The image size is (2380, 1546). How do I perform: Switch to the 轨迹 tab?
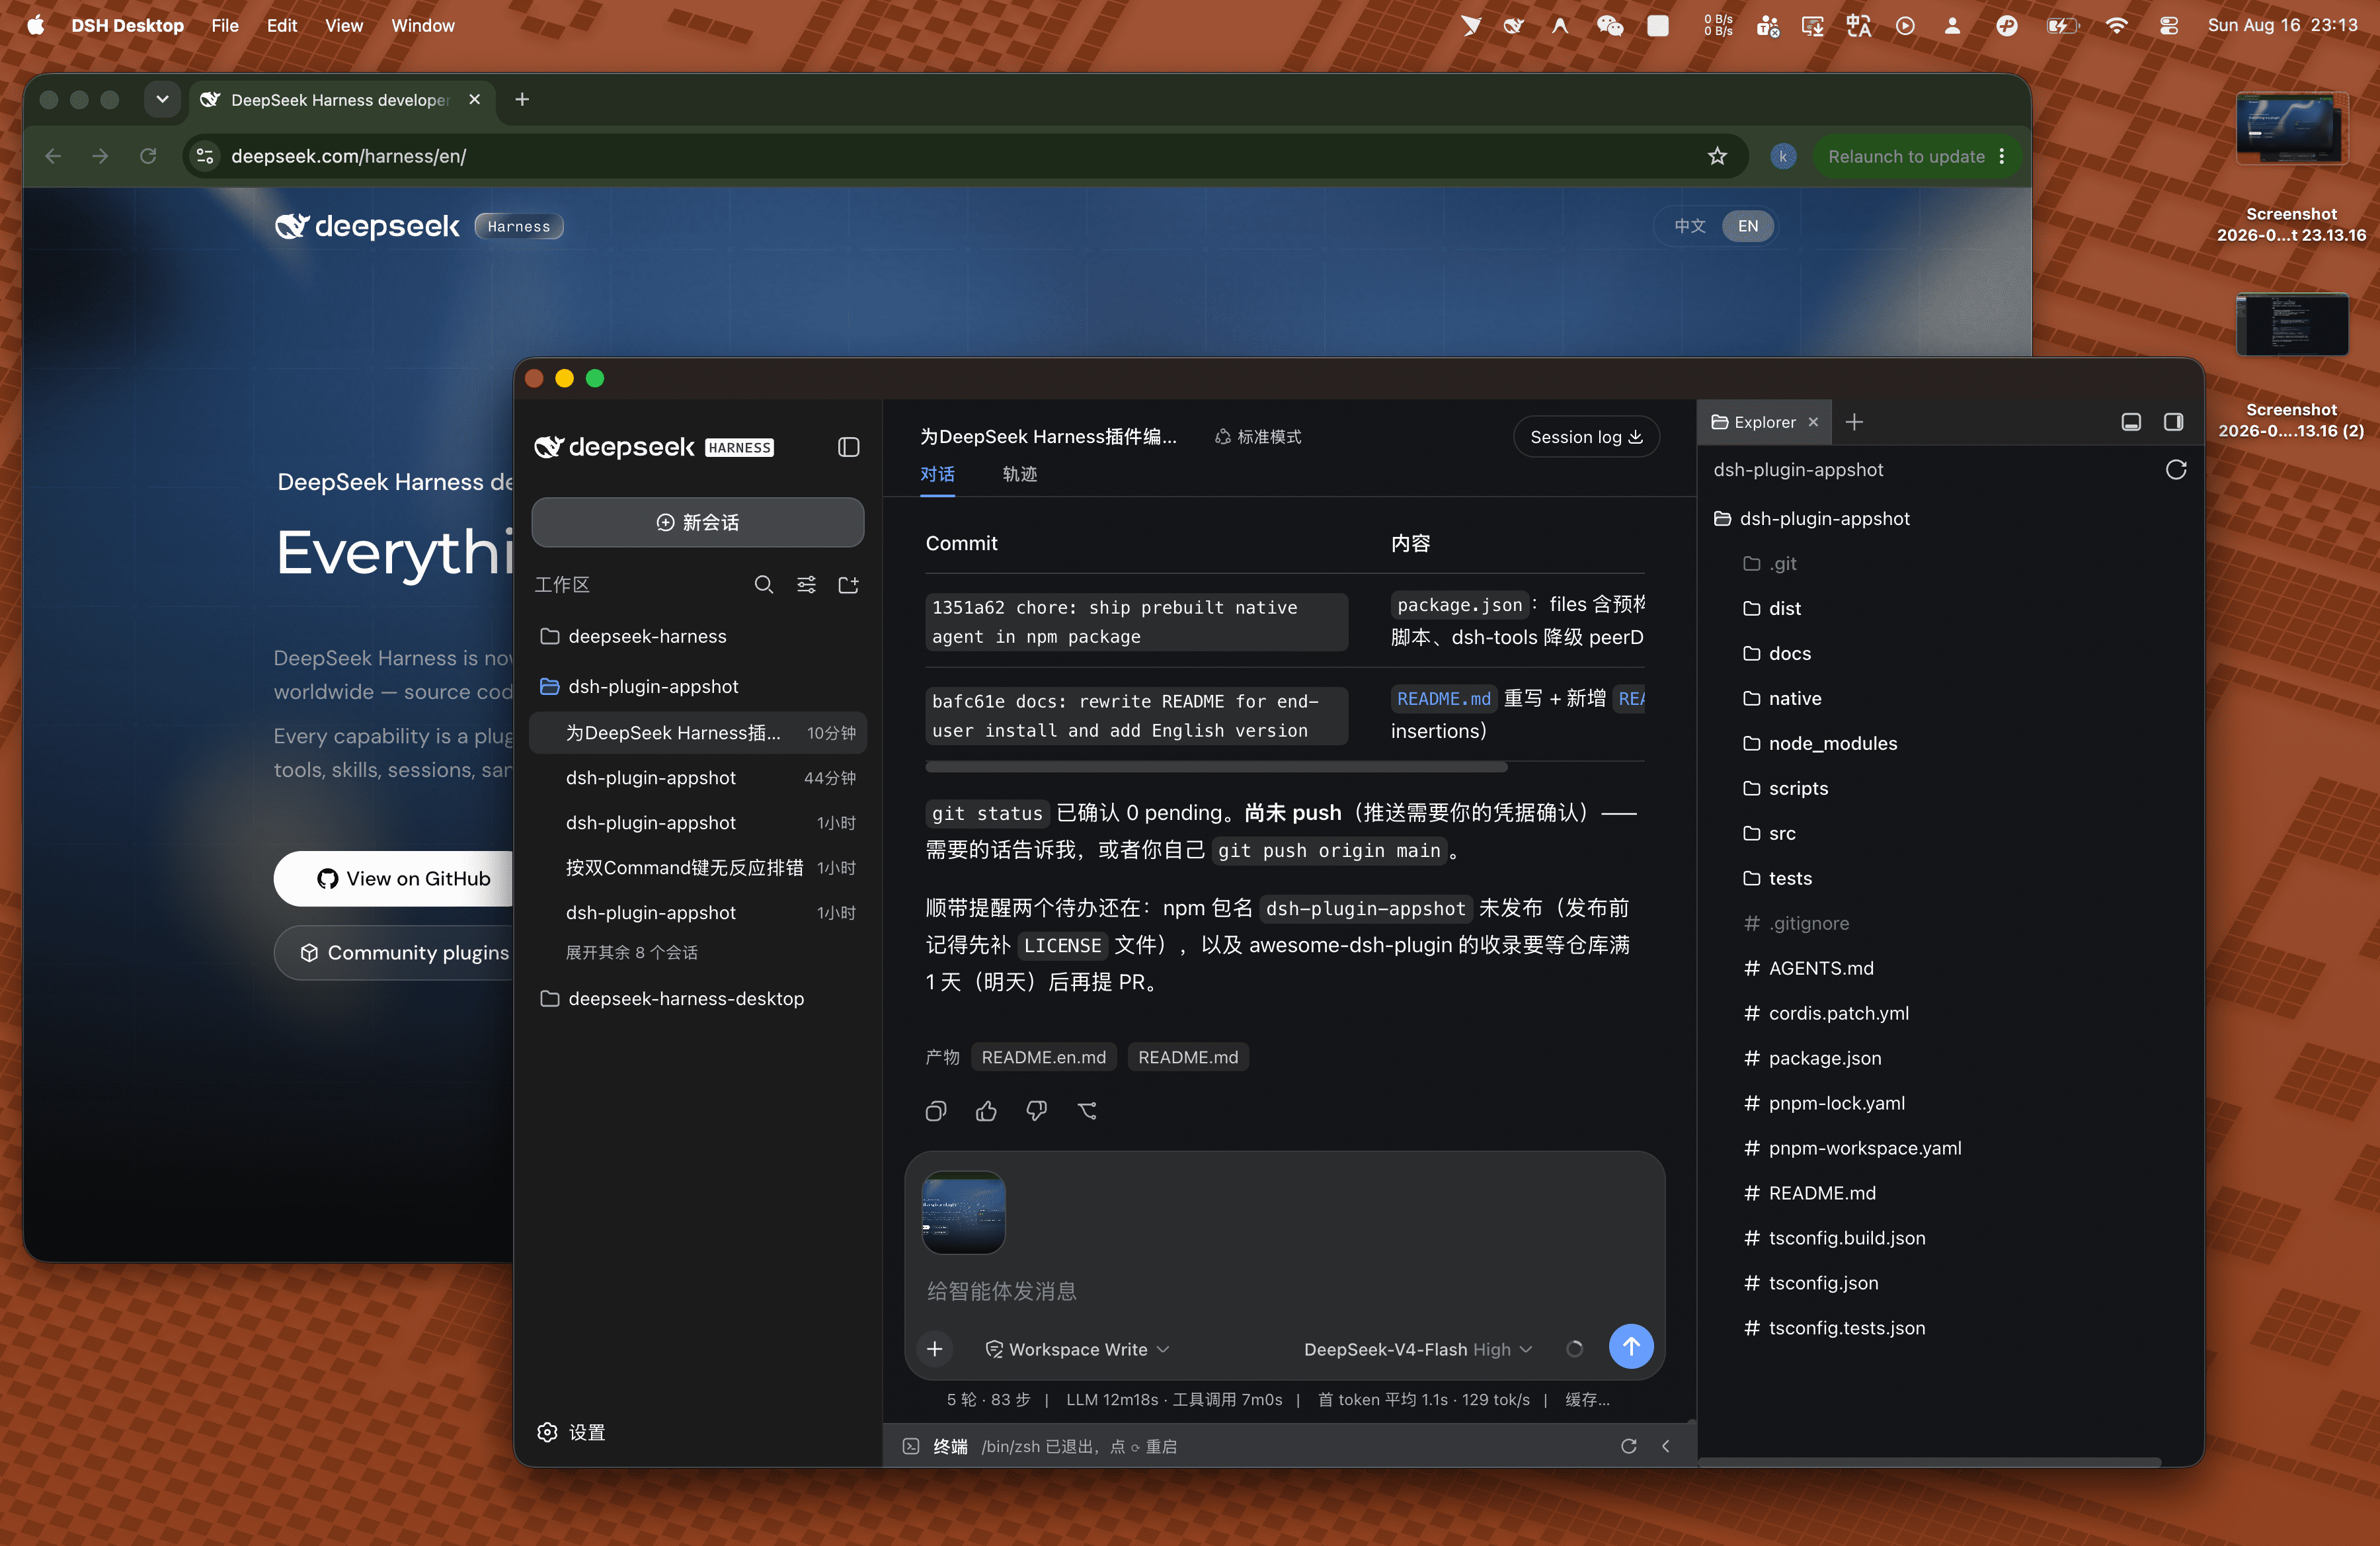pos(1020,474)
